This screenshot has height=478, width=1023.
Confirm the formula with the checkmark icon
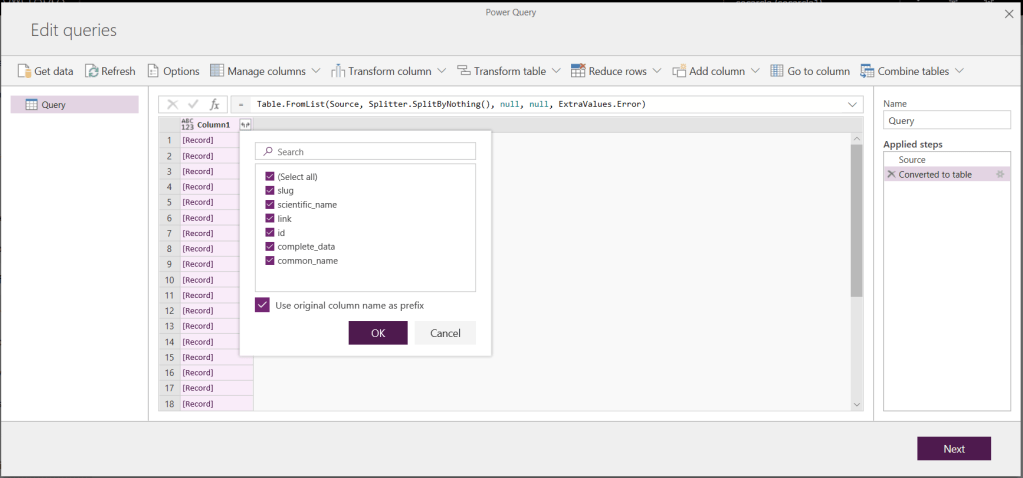pos(194,104)
